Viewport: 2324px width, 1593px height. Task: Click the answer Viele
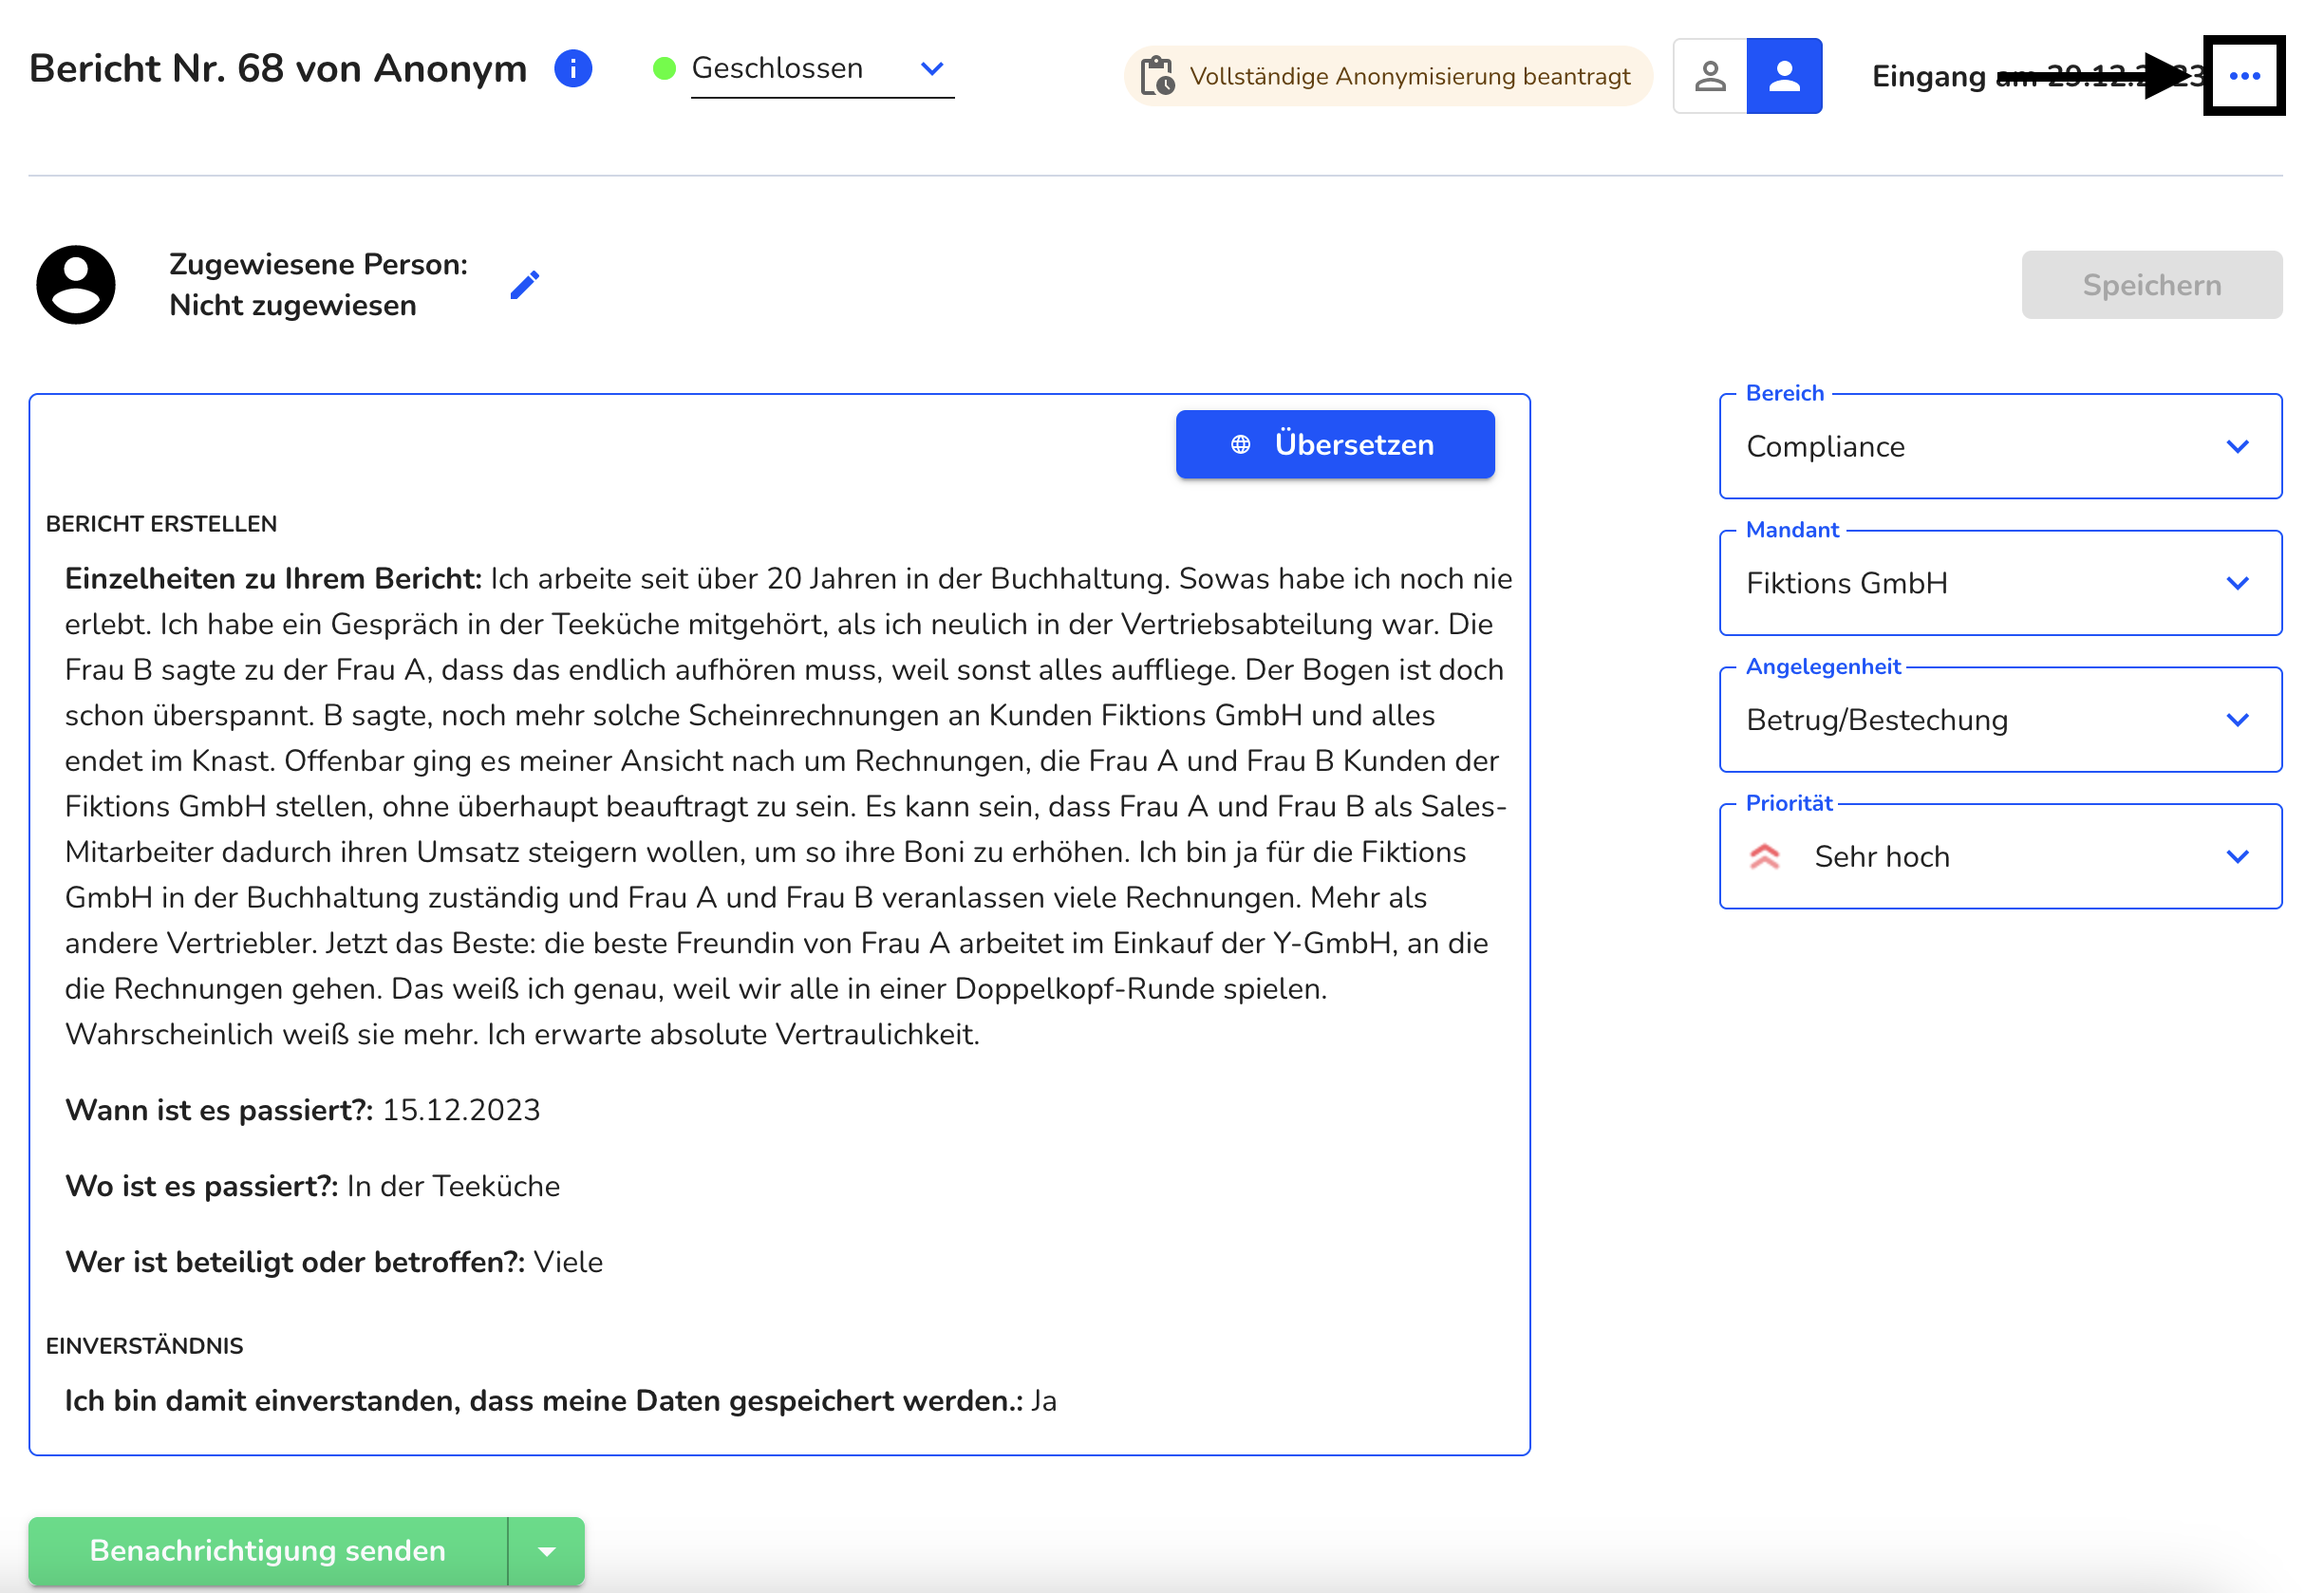(568, 1262)
